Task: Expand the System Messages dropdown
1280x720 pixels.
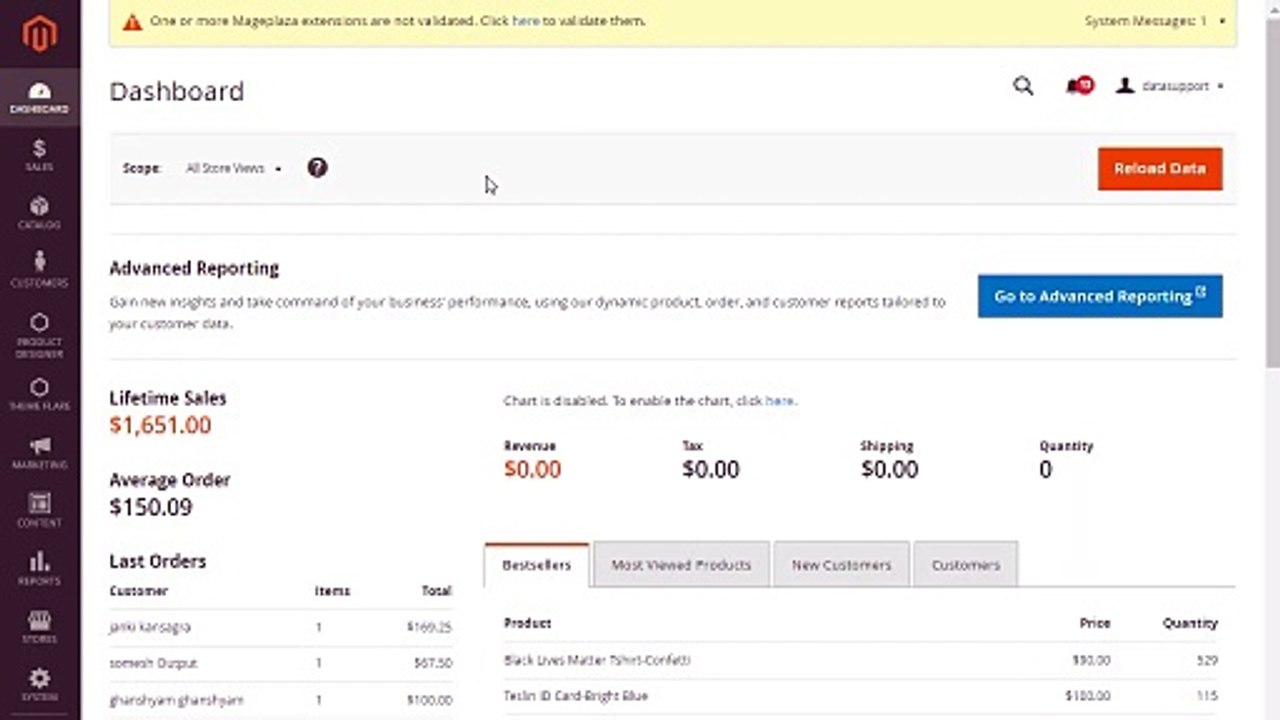Action: [1155, 20]
